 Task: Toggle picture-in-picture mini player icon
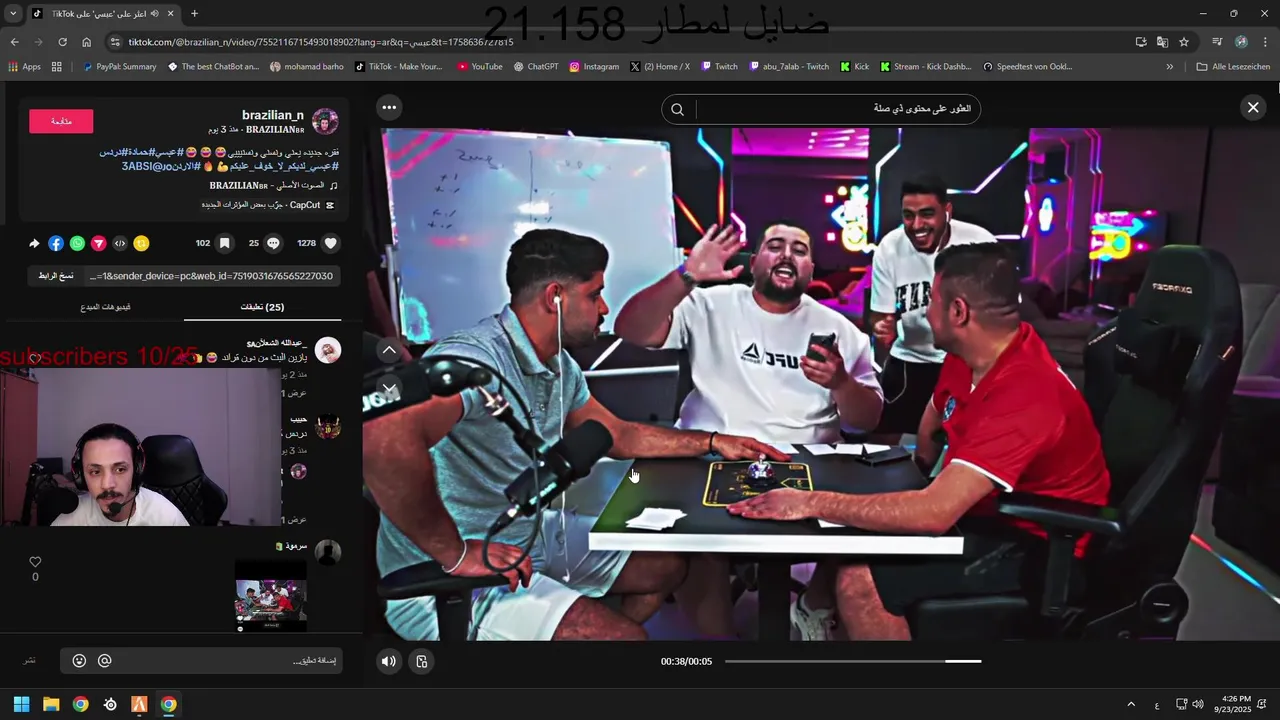pos(422,661)
